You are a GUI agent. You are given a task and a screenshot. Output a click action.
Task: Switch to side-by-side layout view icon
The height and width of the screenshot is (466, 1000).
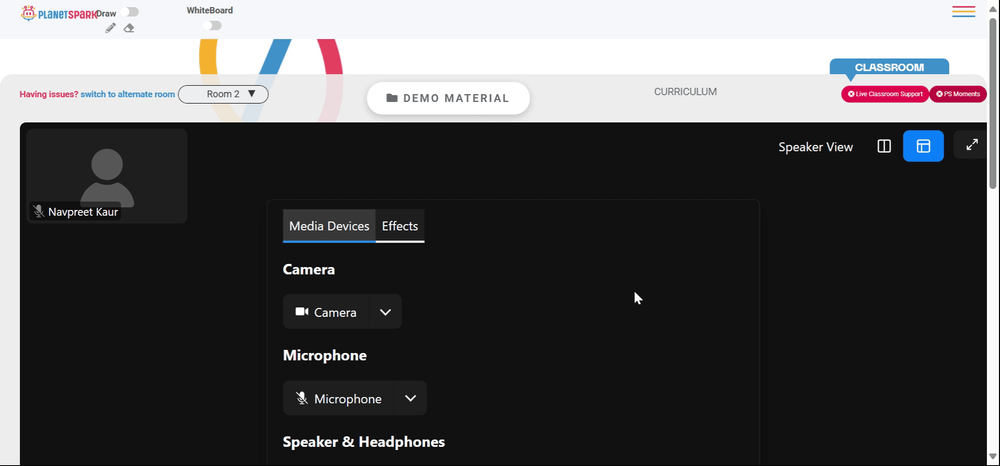point(884,147)
